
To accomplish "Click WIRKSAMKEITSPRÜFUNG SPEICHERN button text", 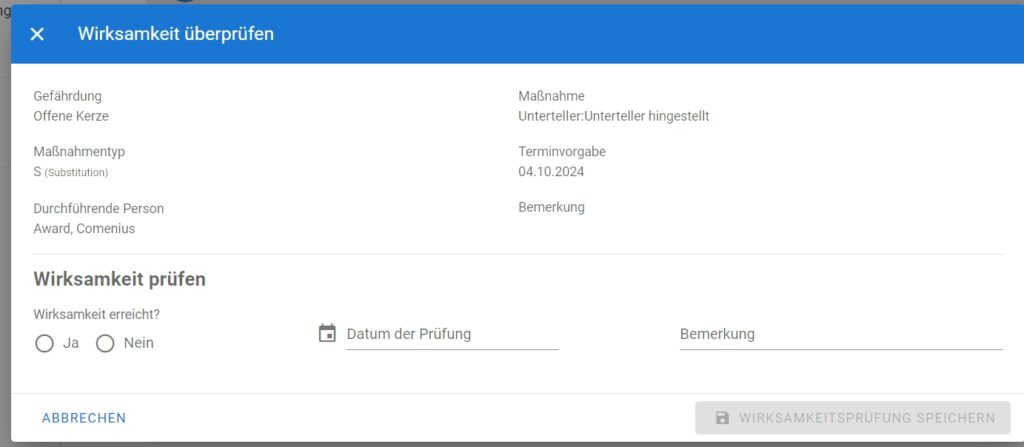I will pyautogui.click(x=866, y=418).
